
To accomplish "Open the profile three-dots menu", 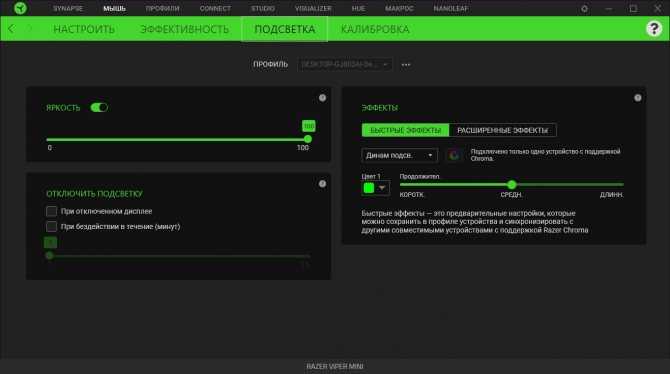I will (406, 65).
